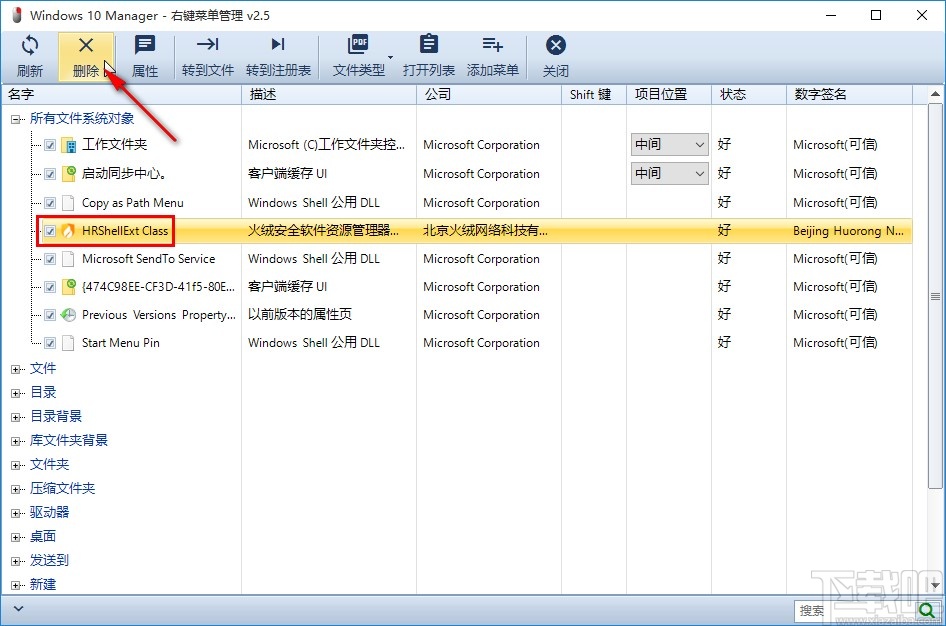Expand the 驱动器 tree node

[16, 512]
